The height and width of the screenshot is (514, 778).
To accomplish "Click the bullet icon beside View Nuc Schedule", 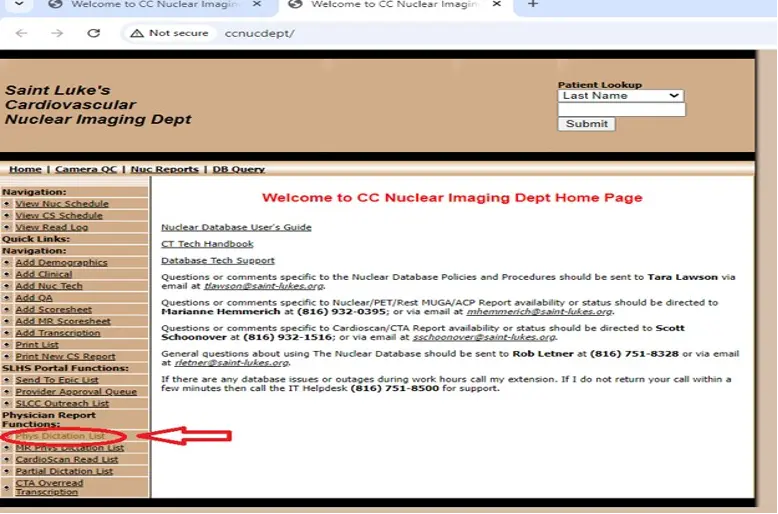I will click(x=7, y=204).
